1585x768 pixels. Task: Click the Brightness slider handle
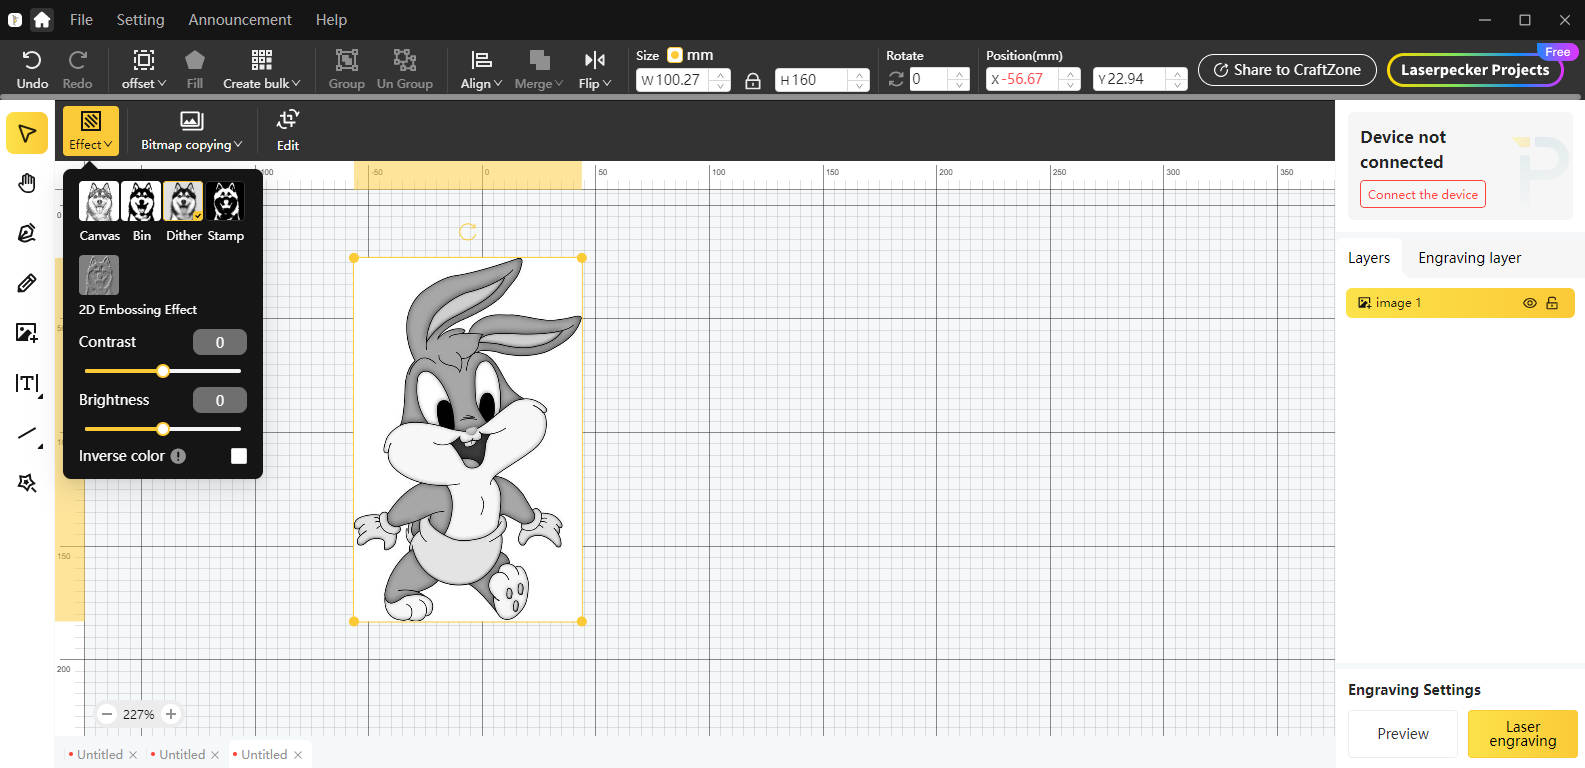(163, 429)
